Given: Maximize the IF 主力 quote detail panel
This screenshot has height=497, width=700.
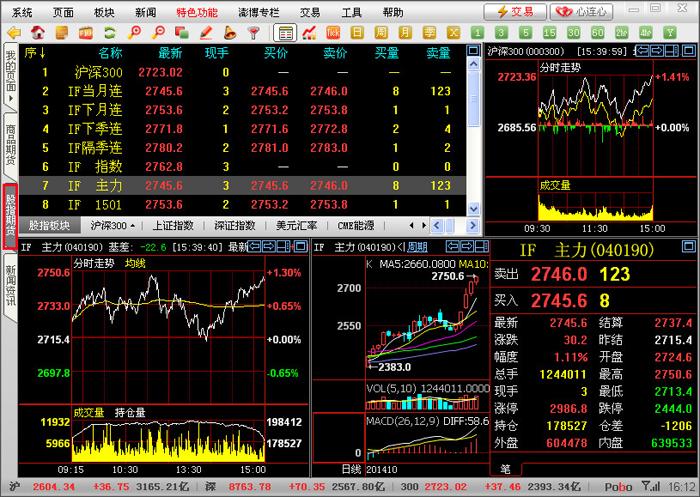Looking at the screenshot, I should click(689, 246).
